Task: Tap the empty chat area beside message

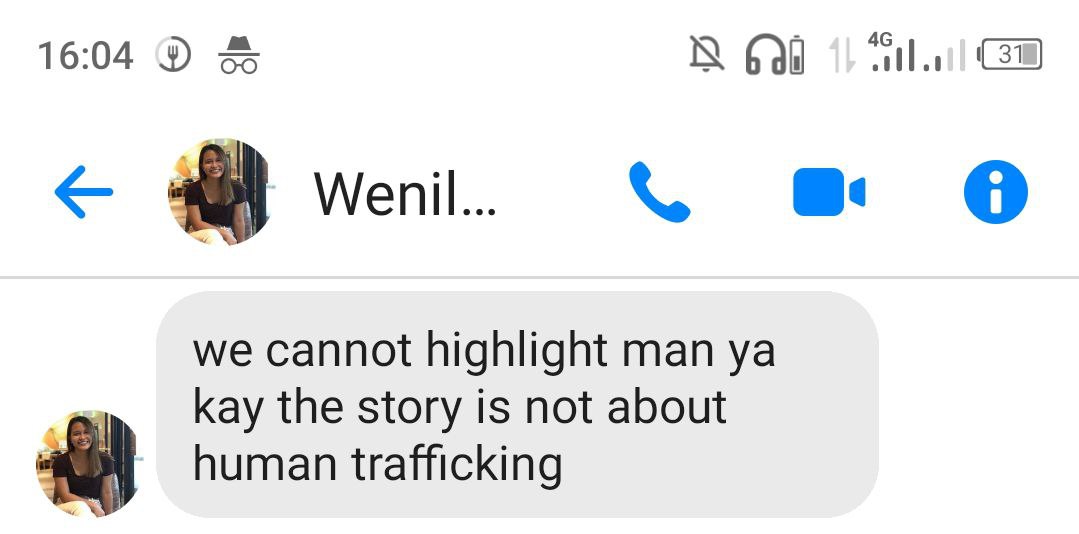Action: [x=977, y=405]
